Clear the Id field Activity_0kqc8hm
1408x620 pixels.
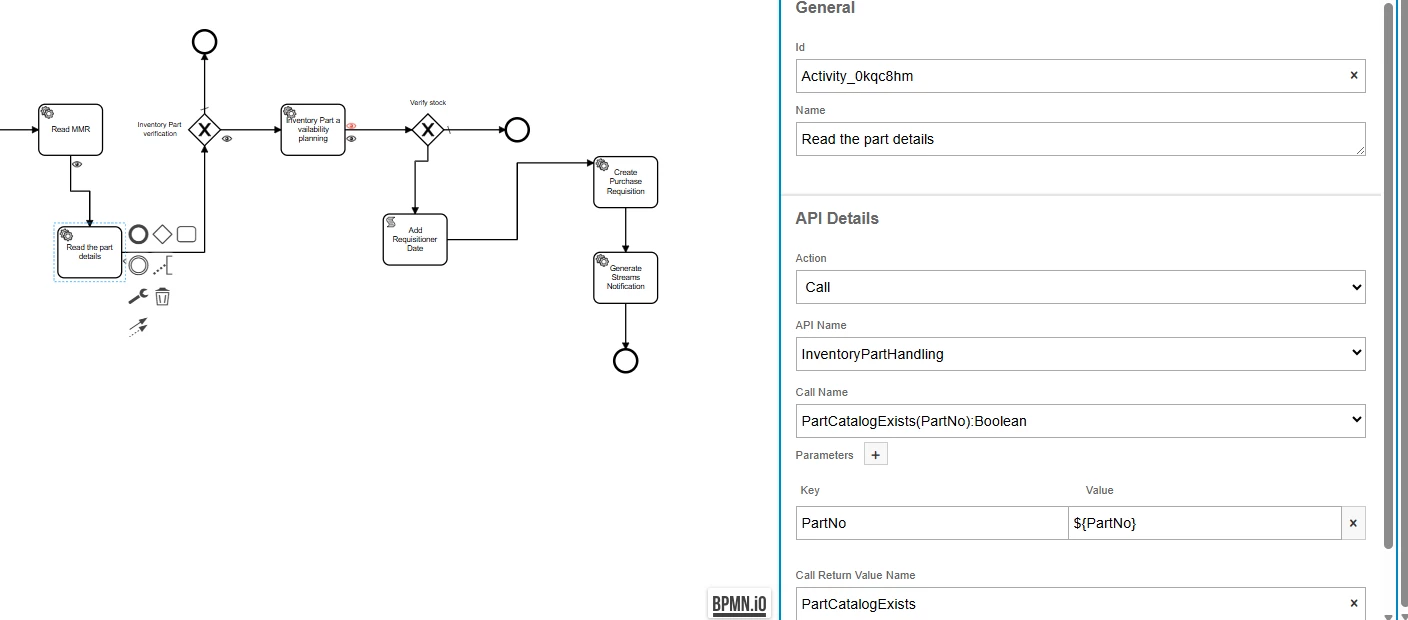1354,75
